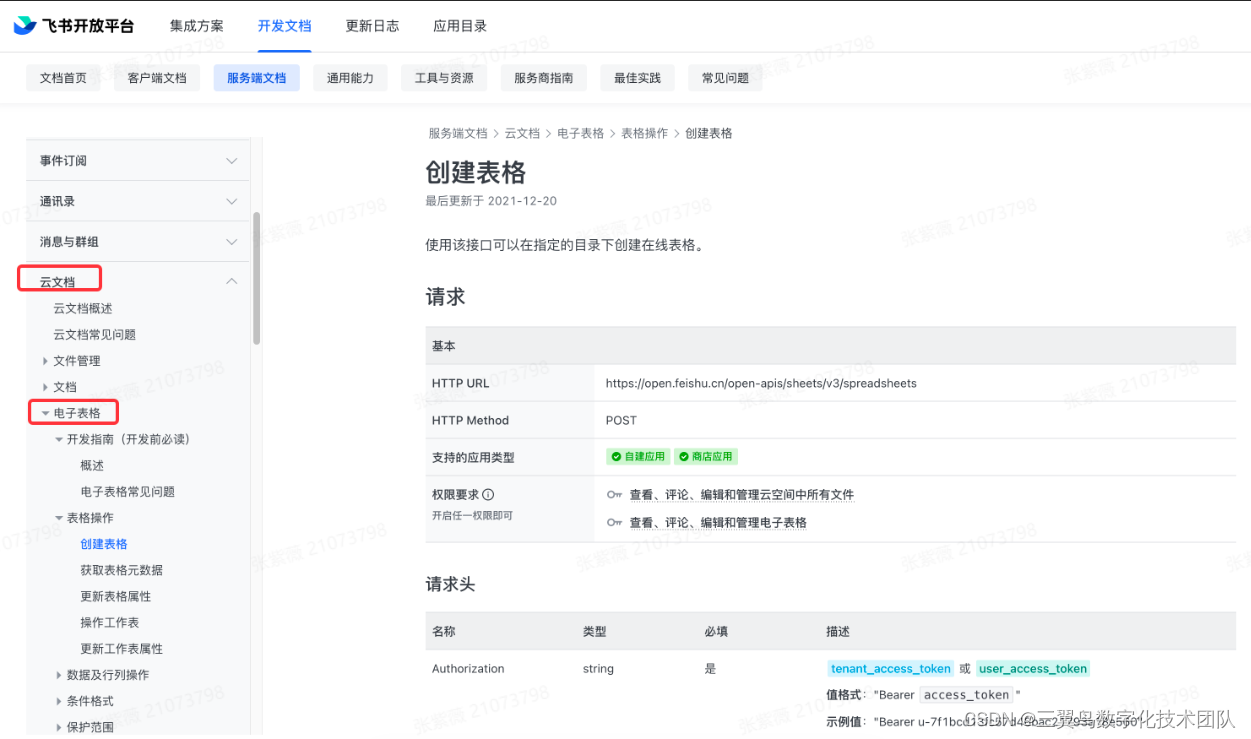Open 获取表格元数据 in the sidebar
Image resolution: width=1251 pixels, height=739 pixels.
pyautogui.click(x=121, y=570)
